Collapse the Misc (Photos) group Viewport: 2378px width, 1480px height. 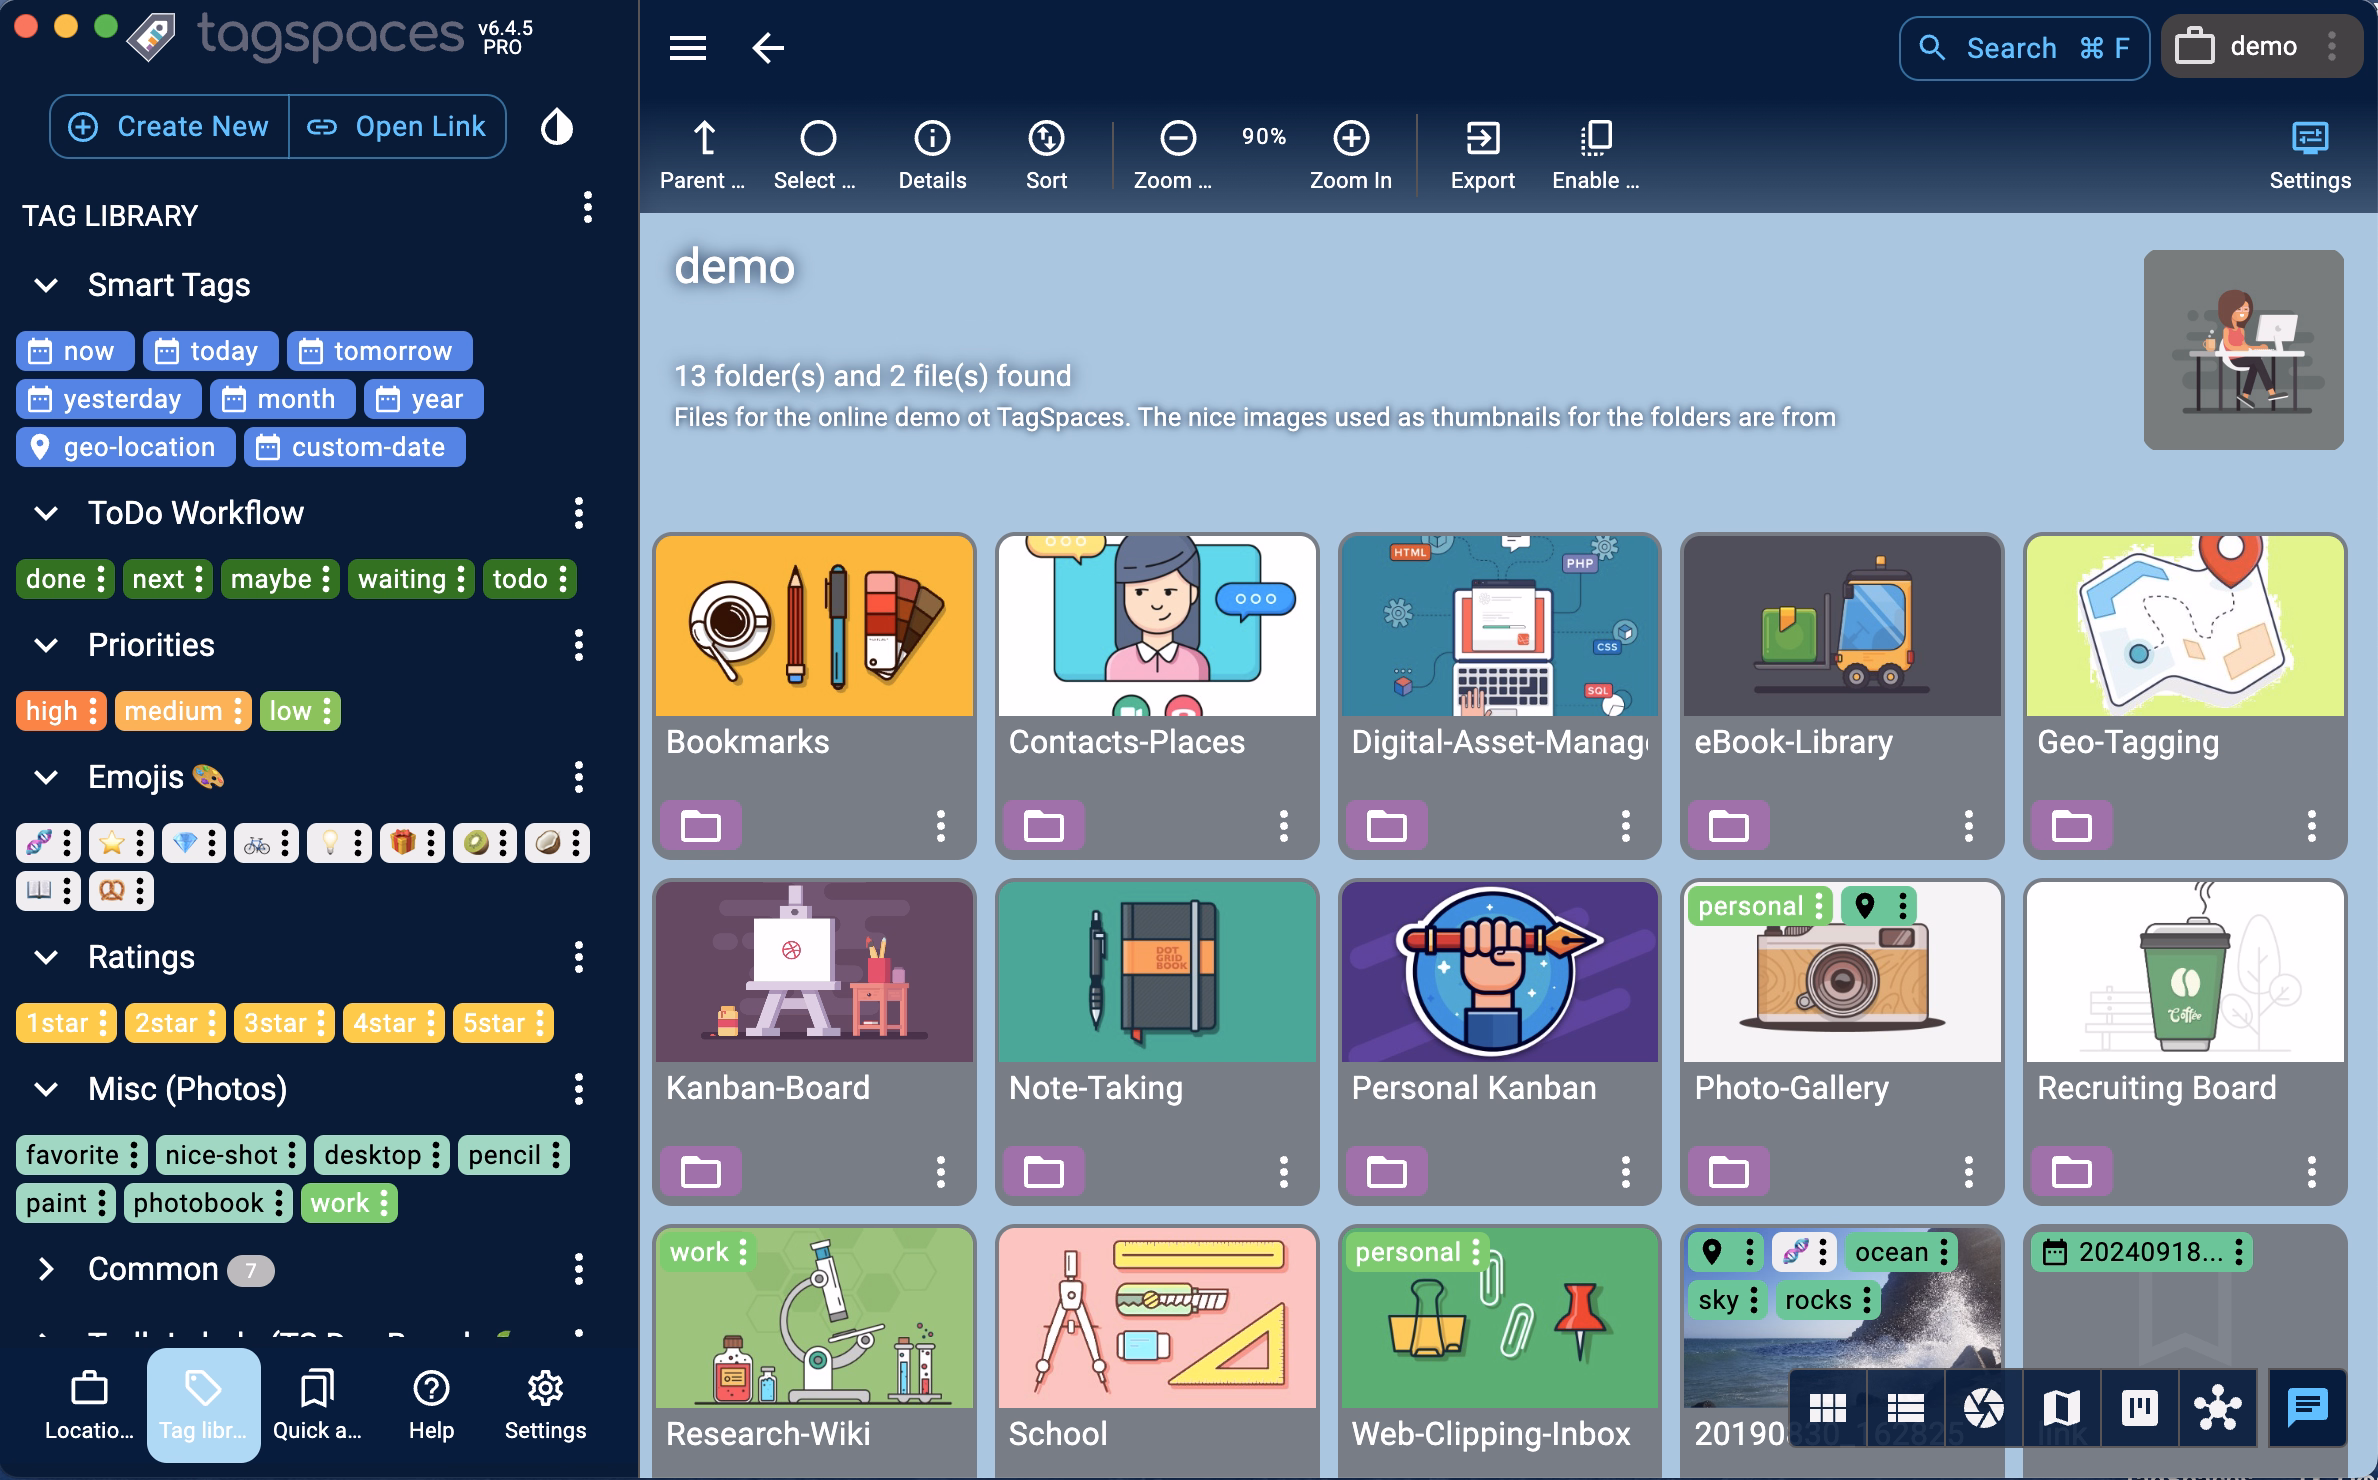point(46,1089)
